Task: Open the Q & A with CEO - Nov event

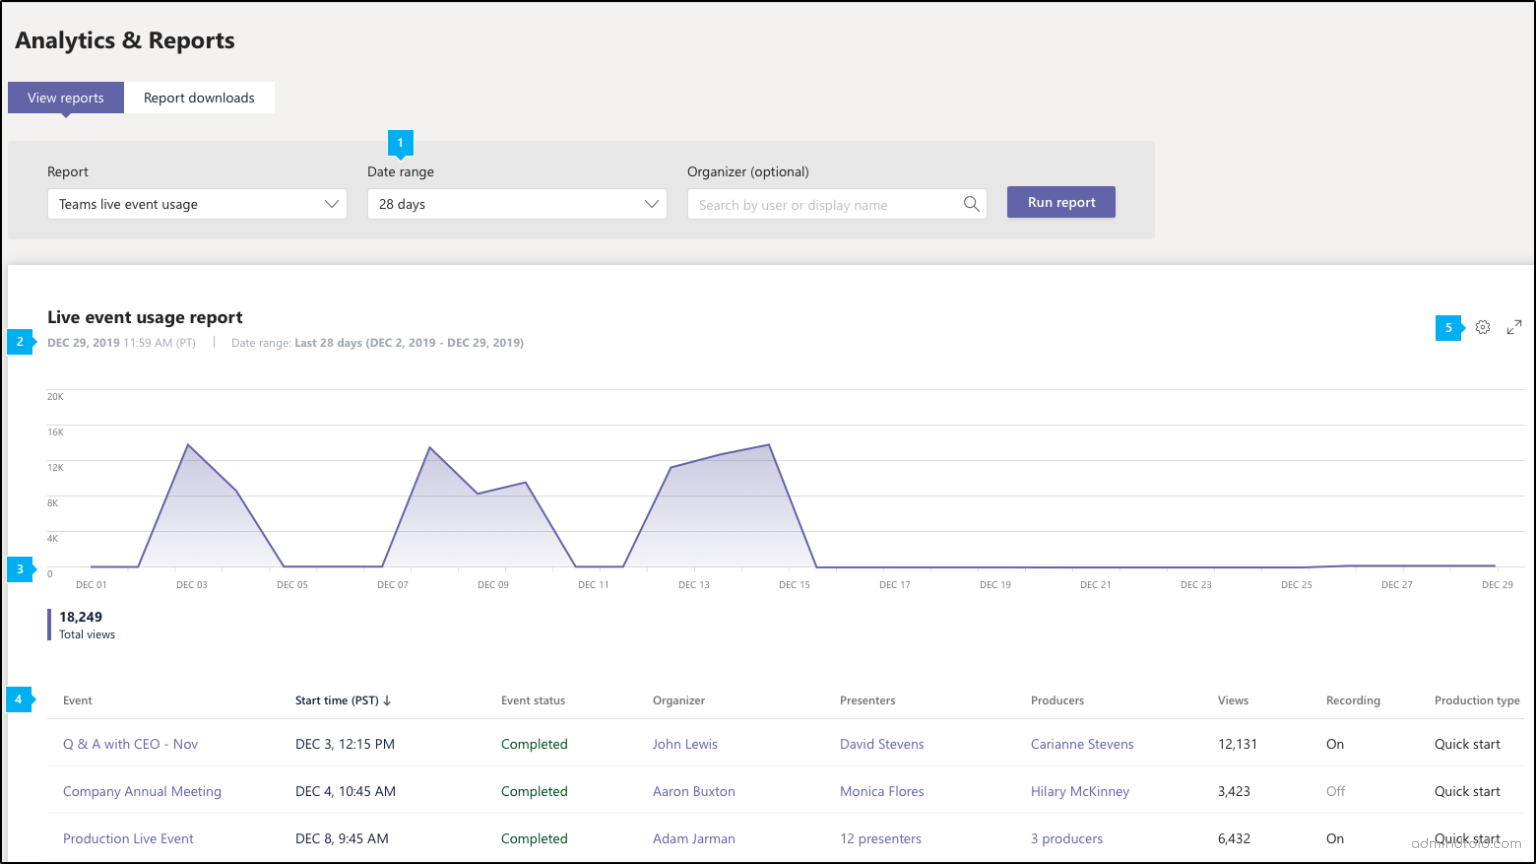Action: 130,744
